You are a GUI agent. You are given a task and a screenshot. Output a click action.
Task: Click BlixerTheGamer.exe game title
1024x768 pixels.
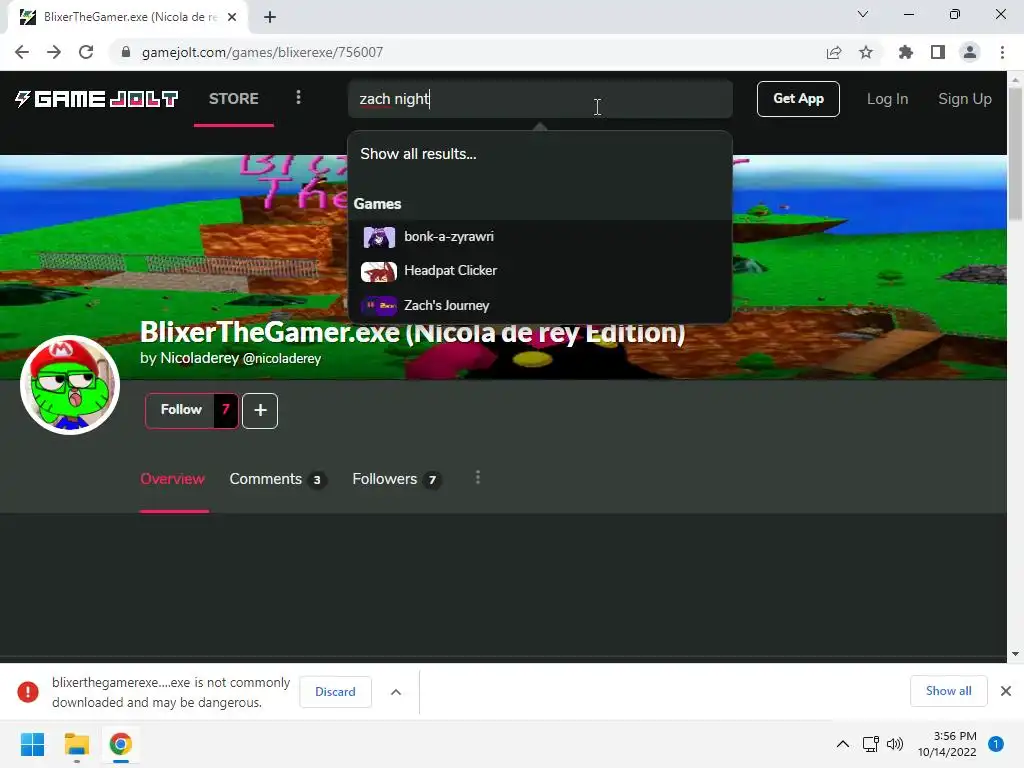[x=413, y=332]
